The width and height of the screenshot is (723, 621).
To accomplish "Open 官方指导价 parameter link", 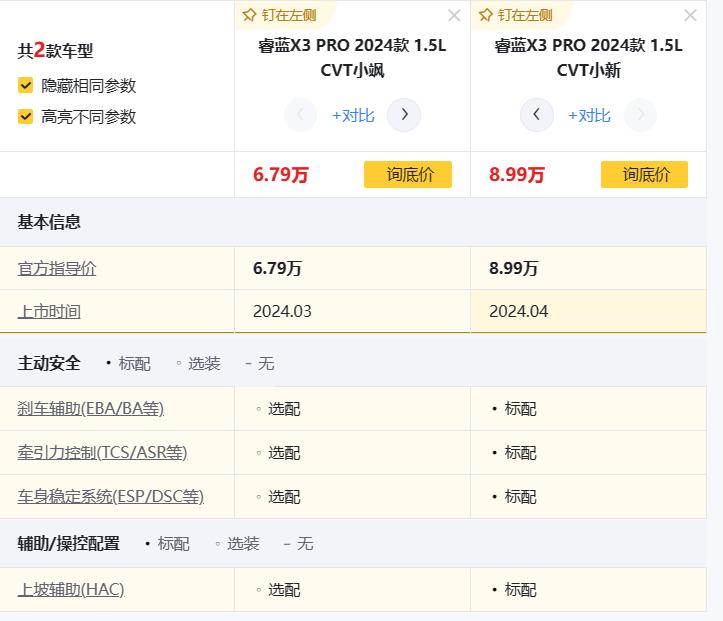I will point(57,268).
